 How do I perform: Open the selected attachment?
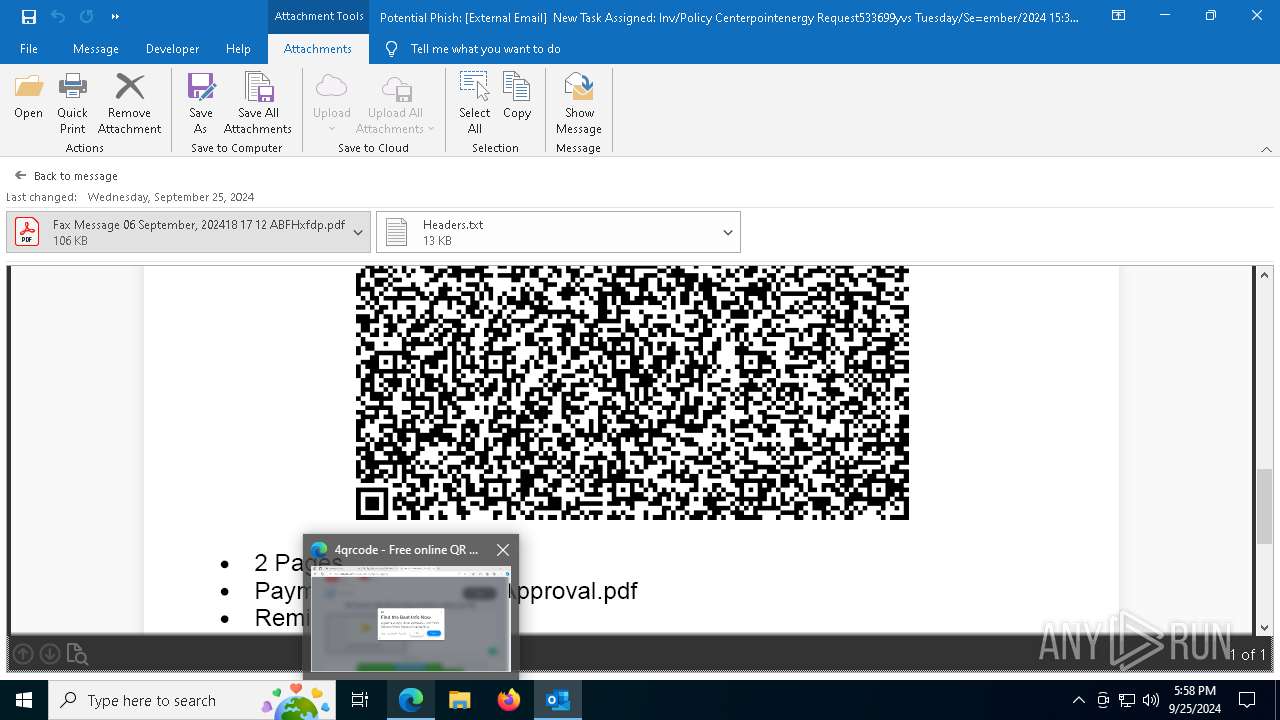tap(28, 96)
